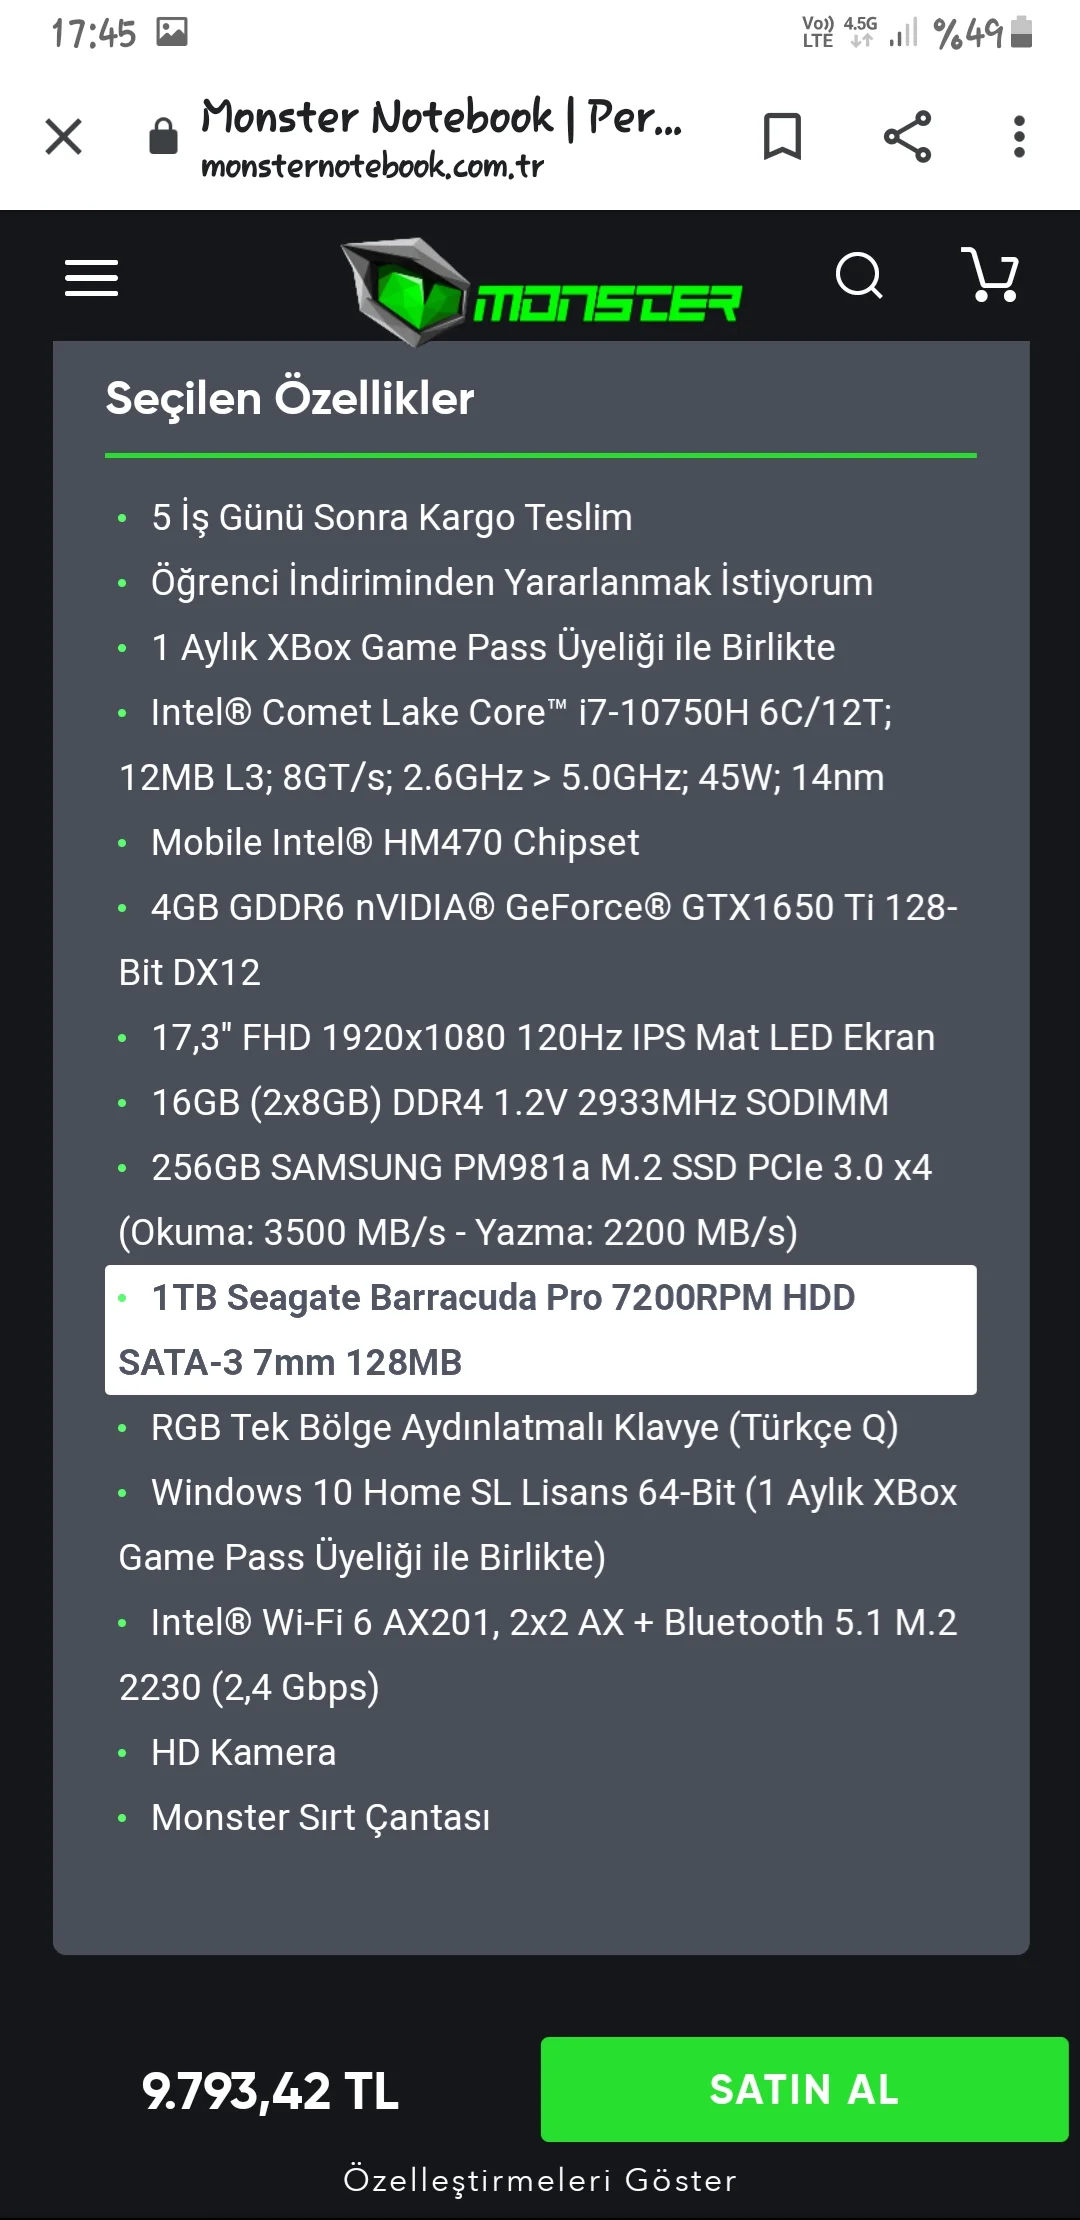Close the browser tab with the X icon

coord(64,136)
